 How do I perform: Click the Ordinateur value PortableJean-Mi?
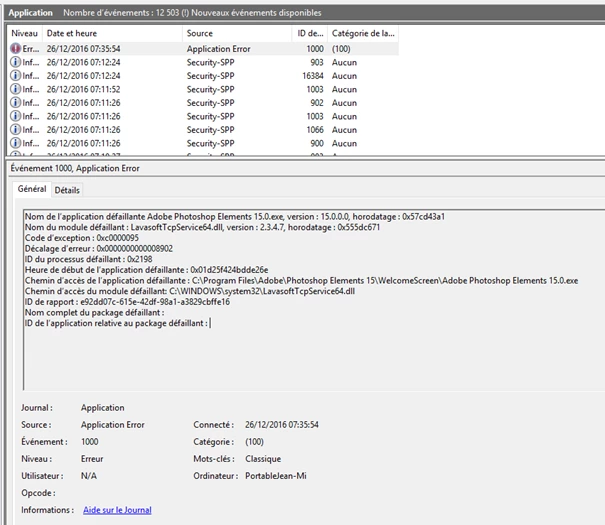[x=275, y=476]
